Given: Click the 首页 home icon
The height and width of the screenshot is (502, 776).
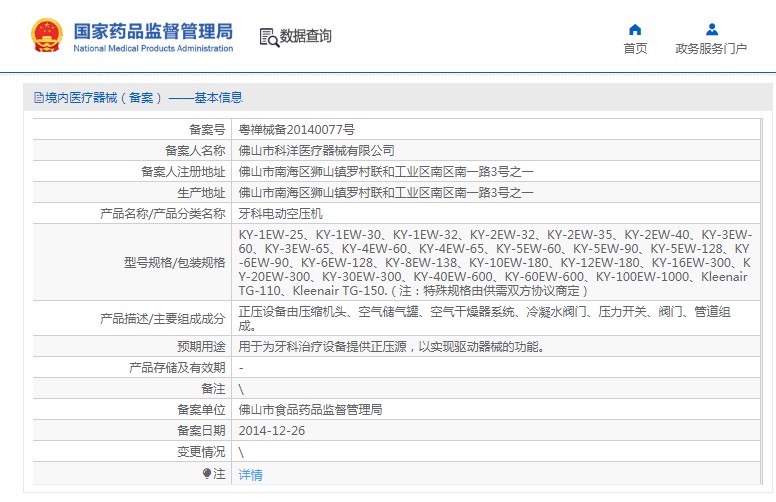Looking at the screenshot, I should pos(635,30).
